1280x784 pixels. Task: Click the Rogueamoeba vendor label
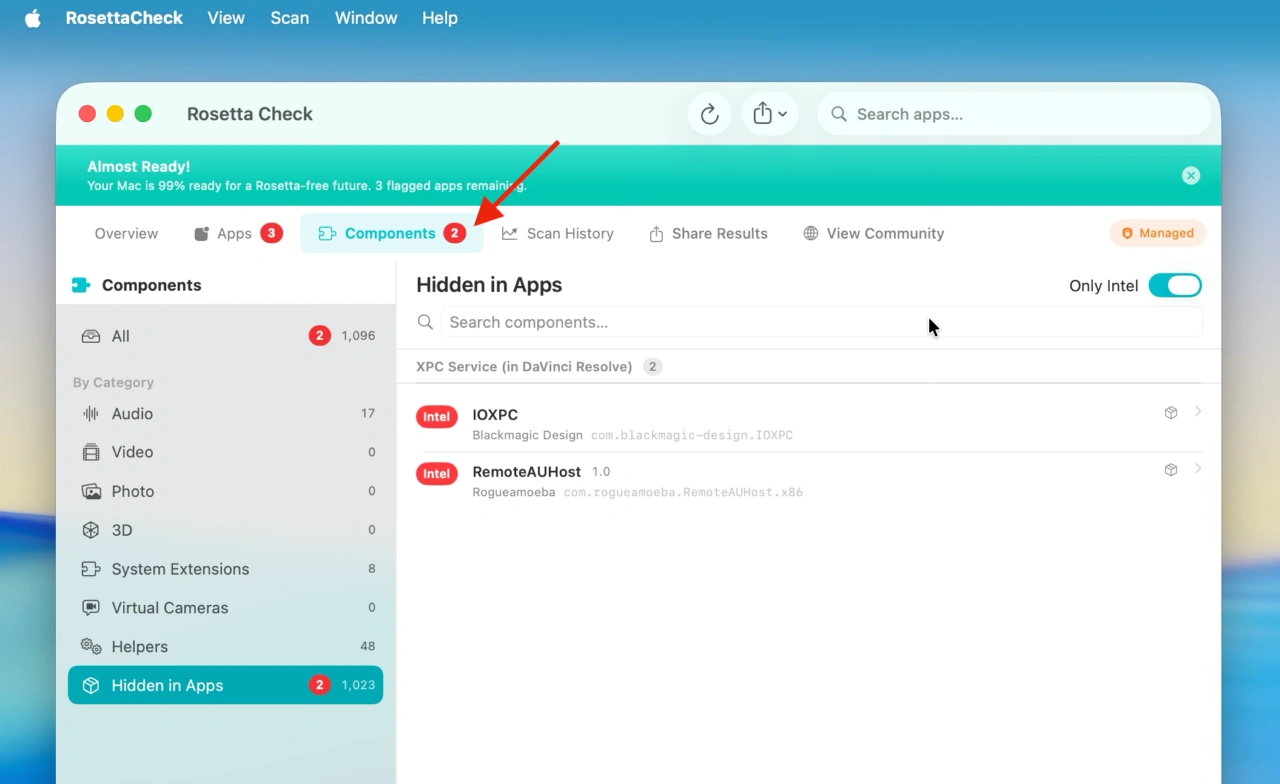[514, 493]
